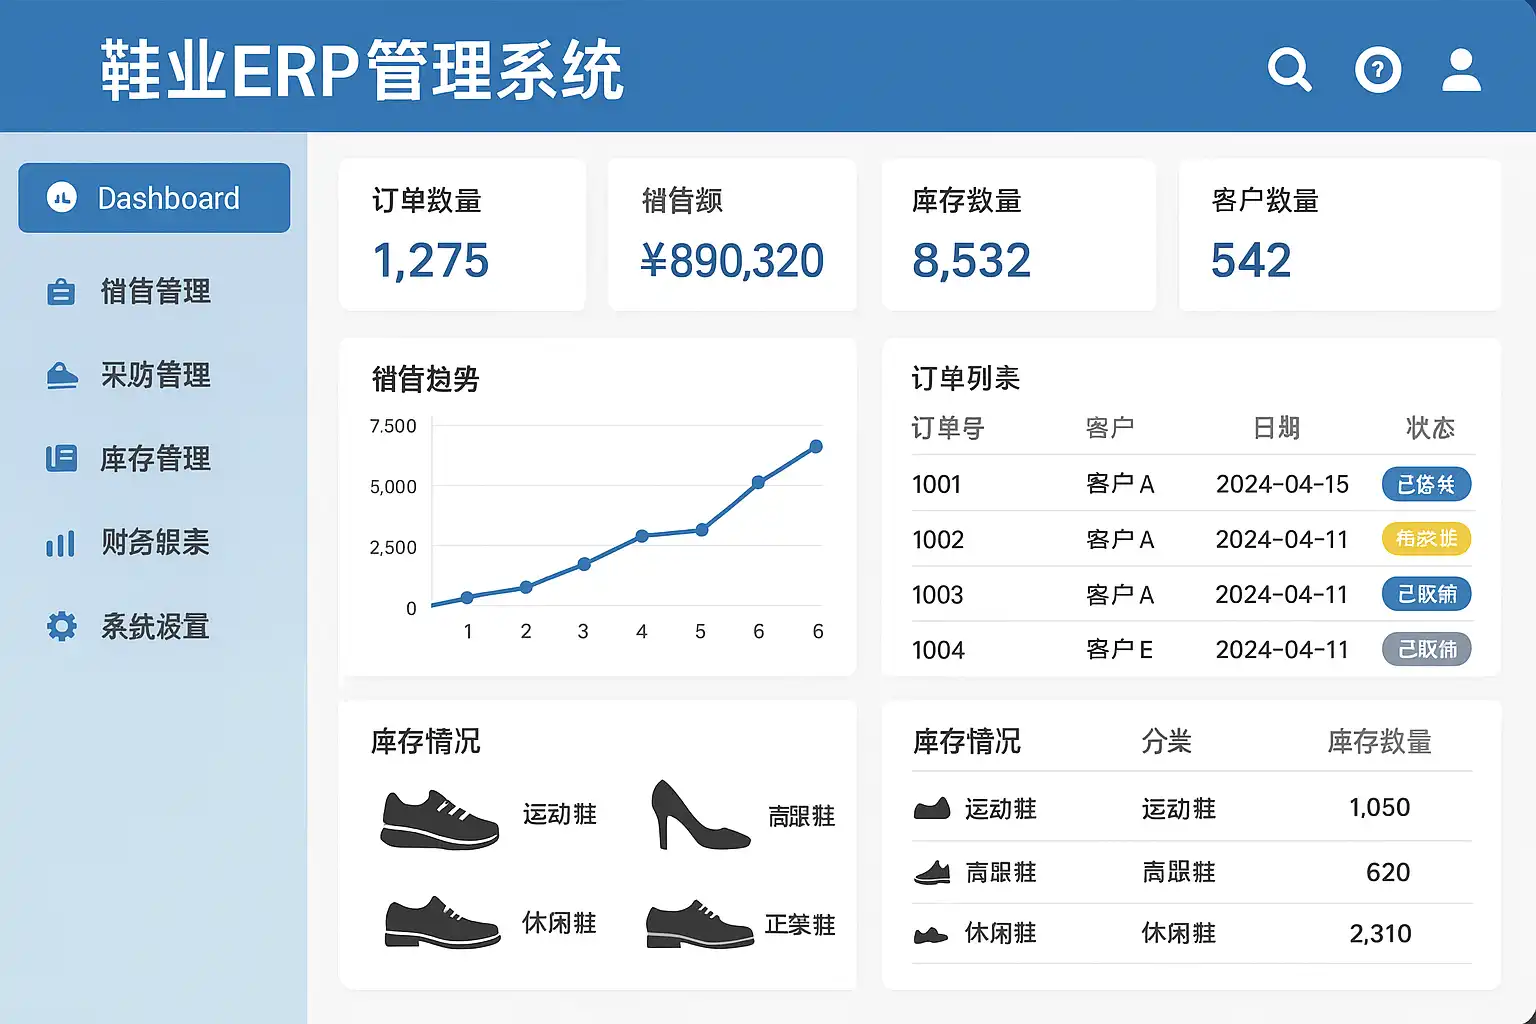Click the 7,500 y-axis label on the chart
This screenshot has height=1024, width=1536.
pos(393,426)
